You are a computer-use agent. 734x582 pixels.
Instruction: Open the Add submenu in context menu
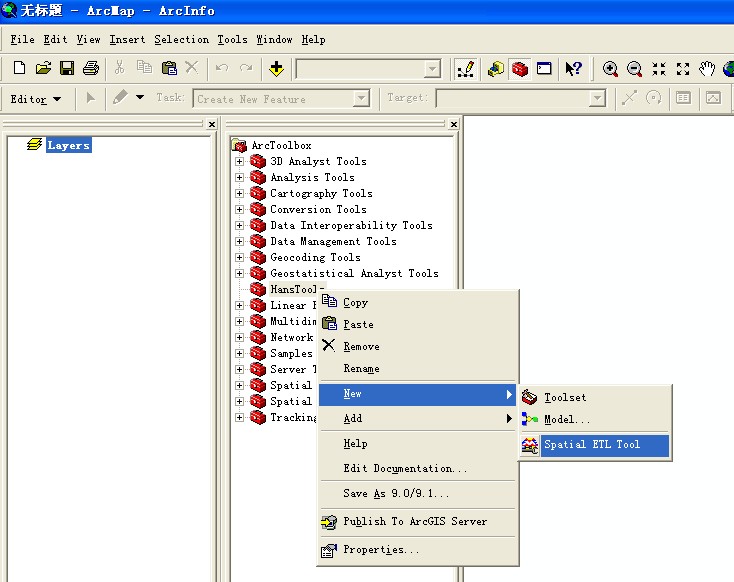418,419
